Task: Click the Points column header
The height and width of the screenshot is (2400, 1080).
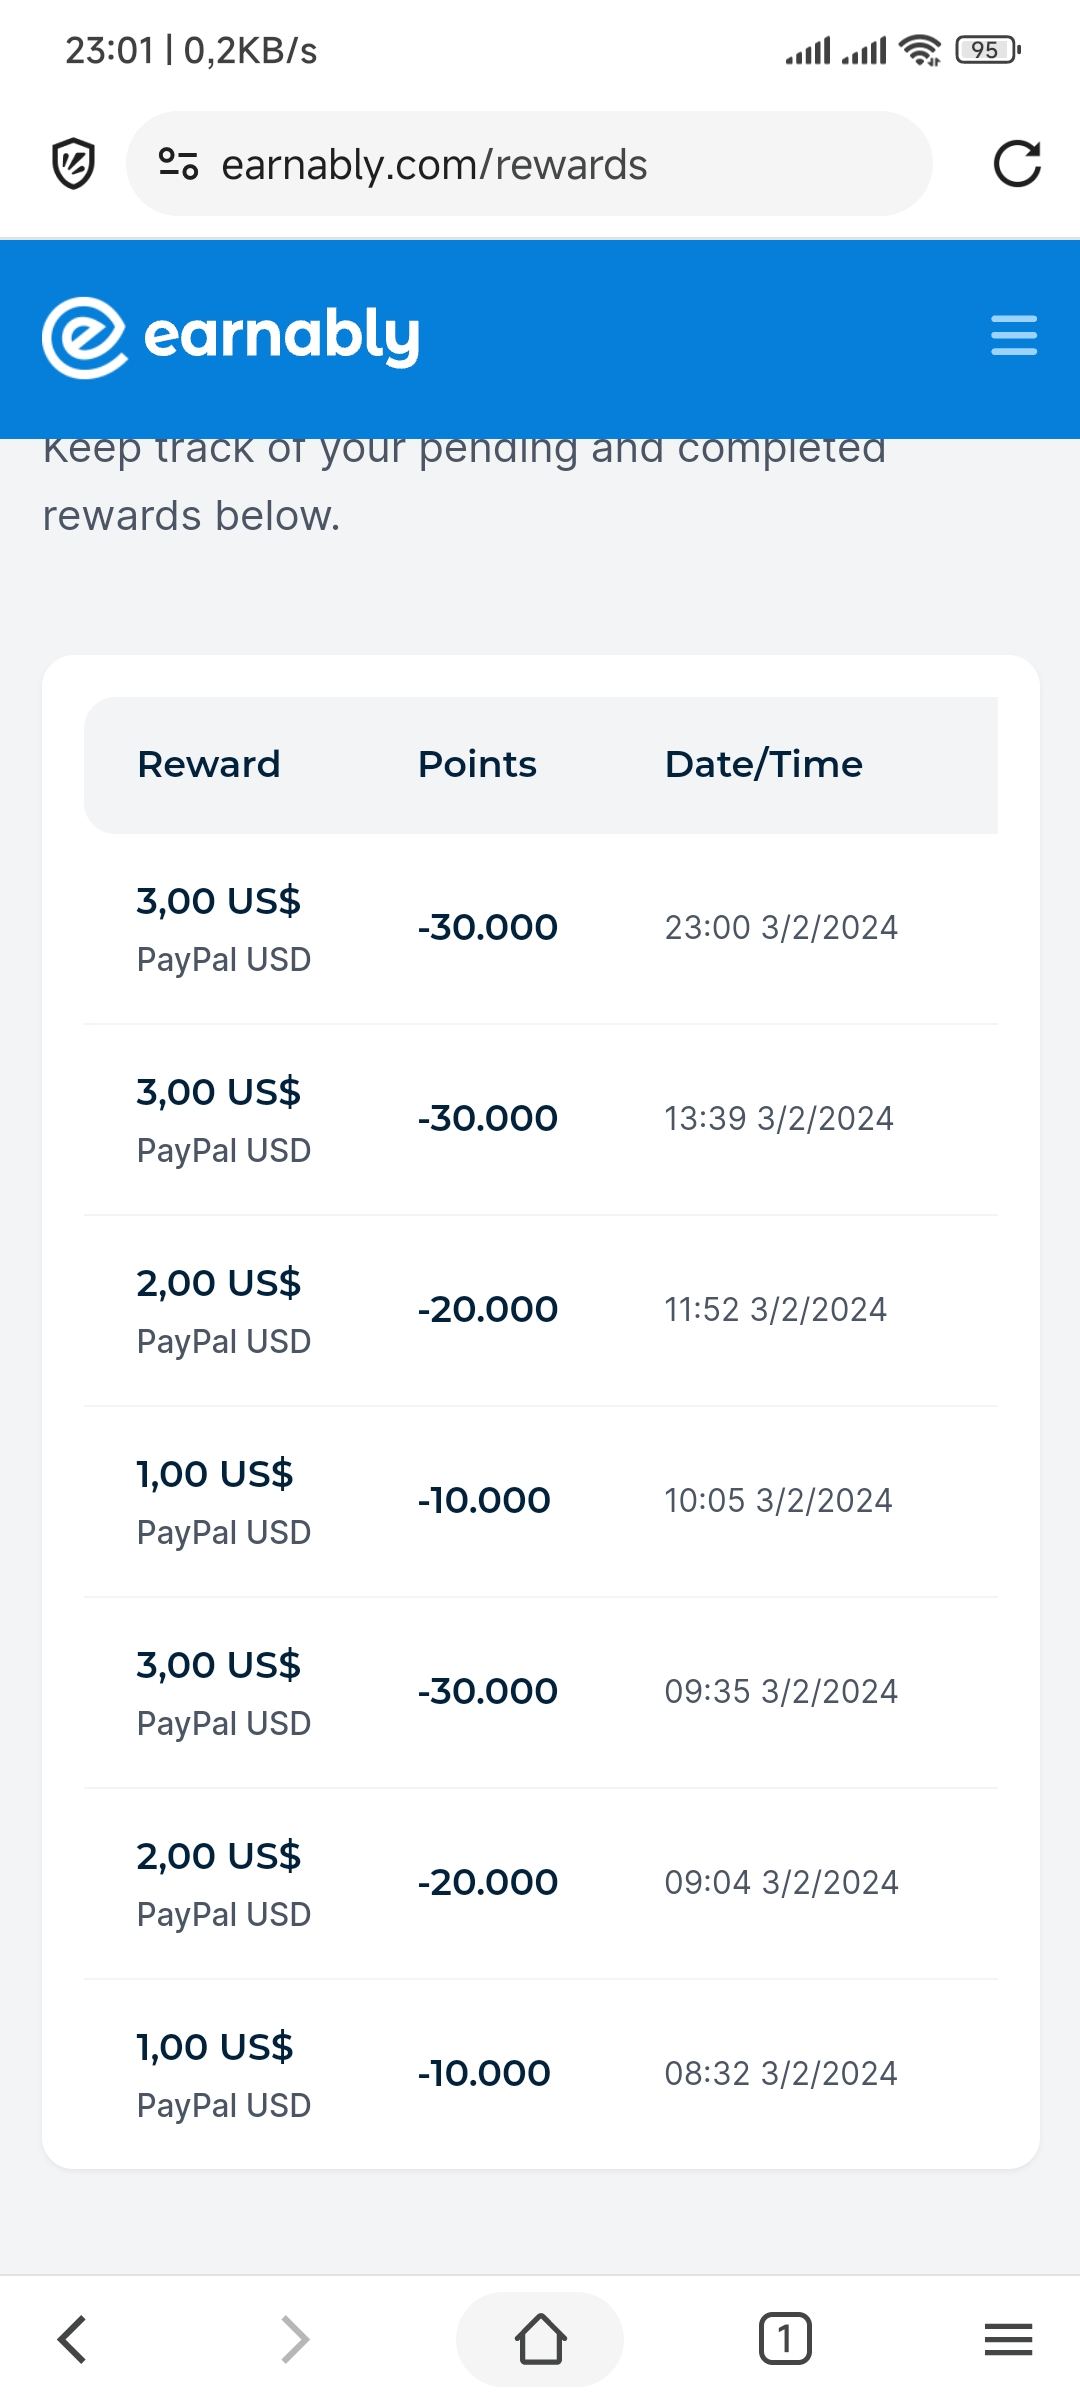Action: point(477,765)
